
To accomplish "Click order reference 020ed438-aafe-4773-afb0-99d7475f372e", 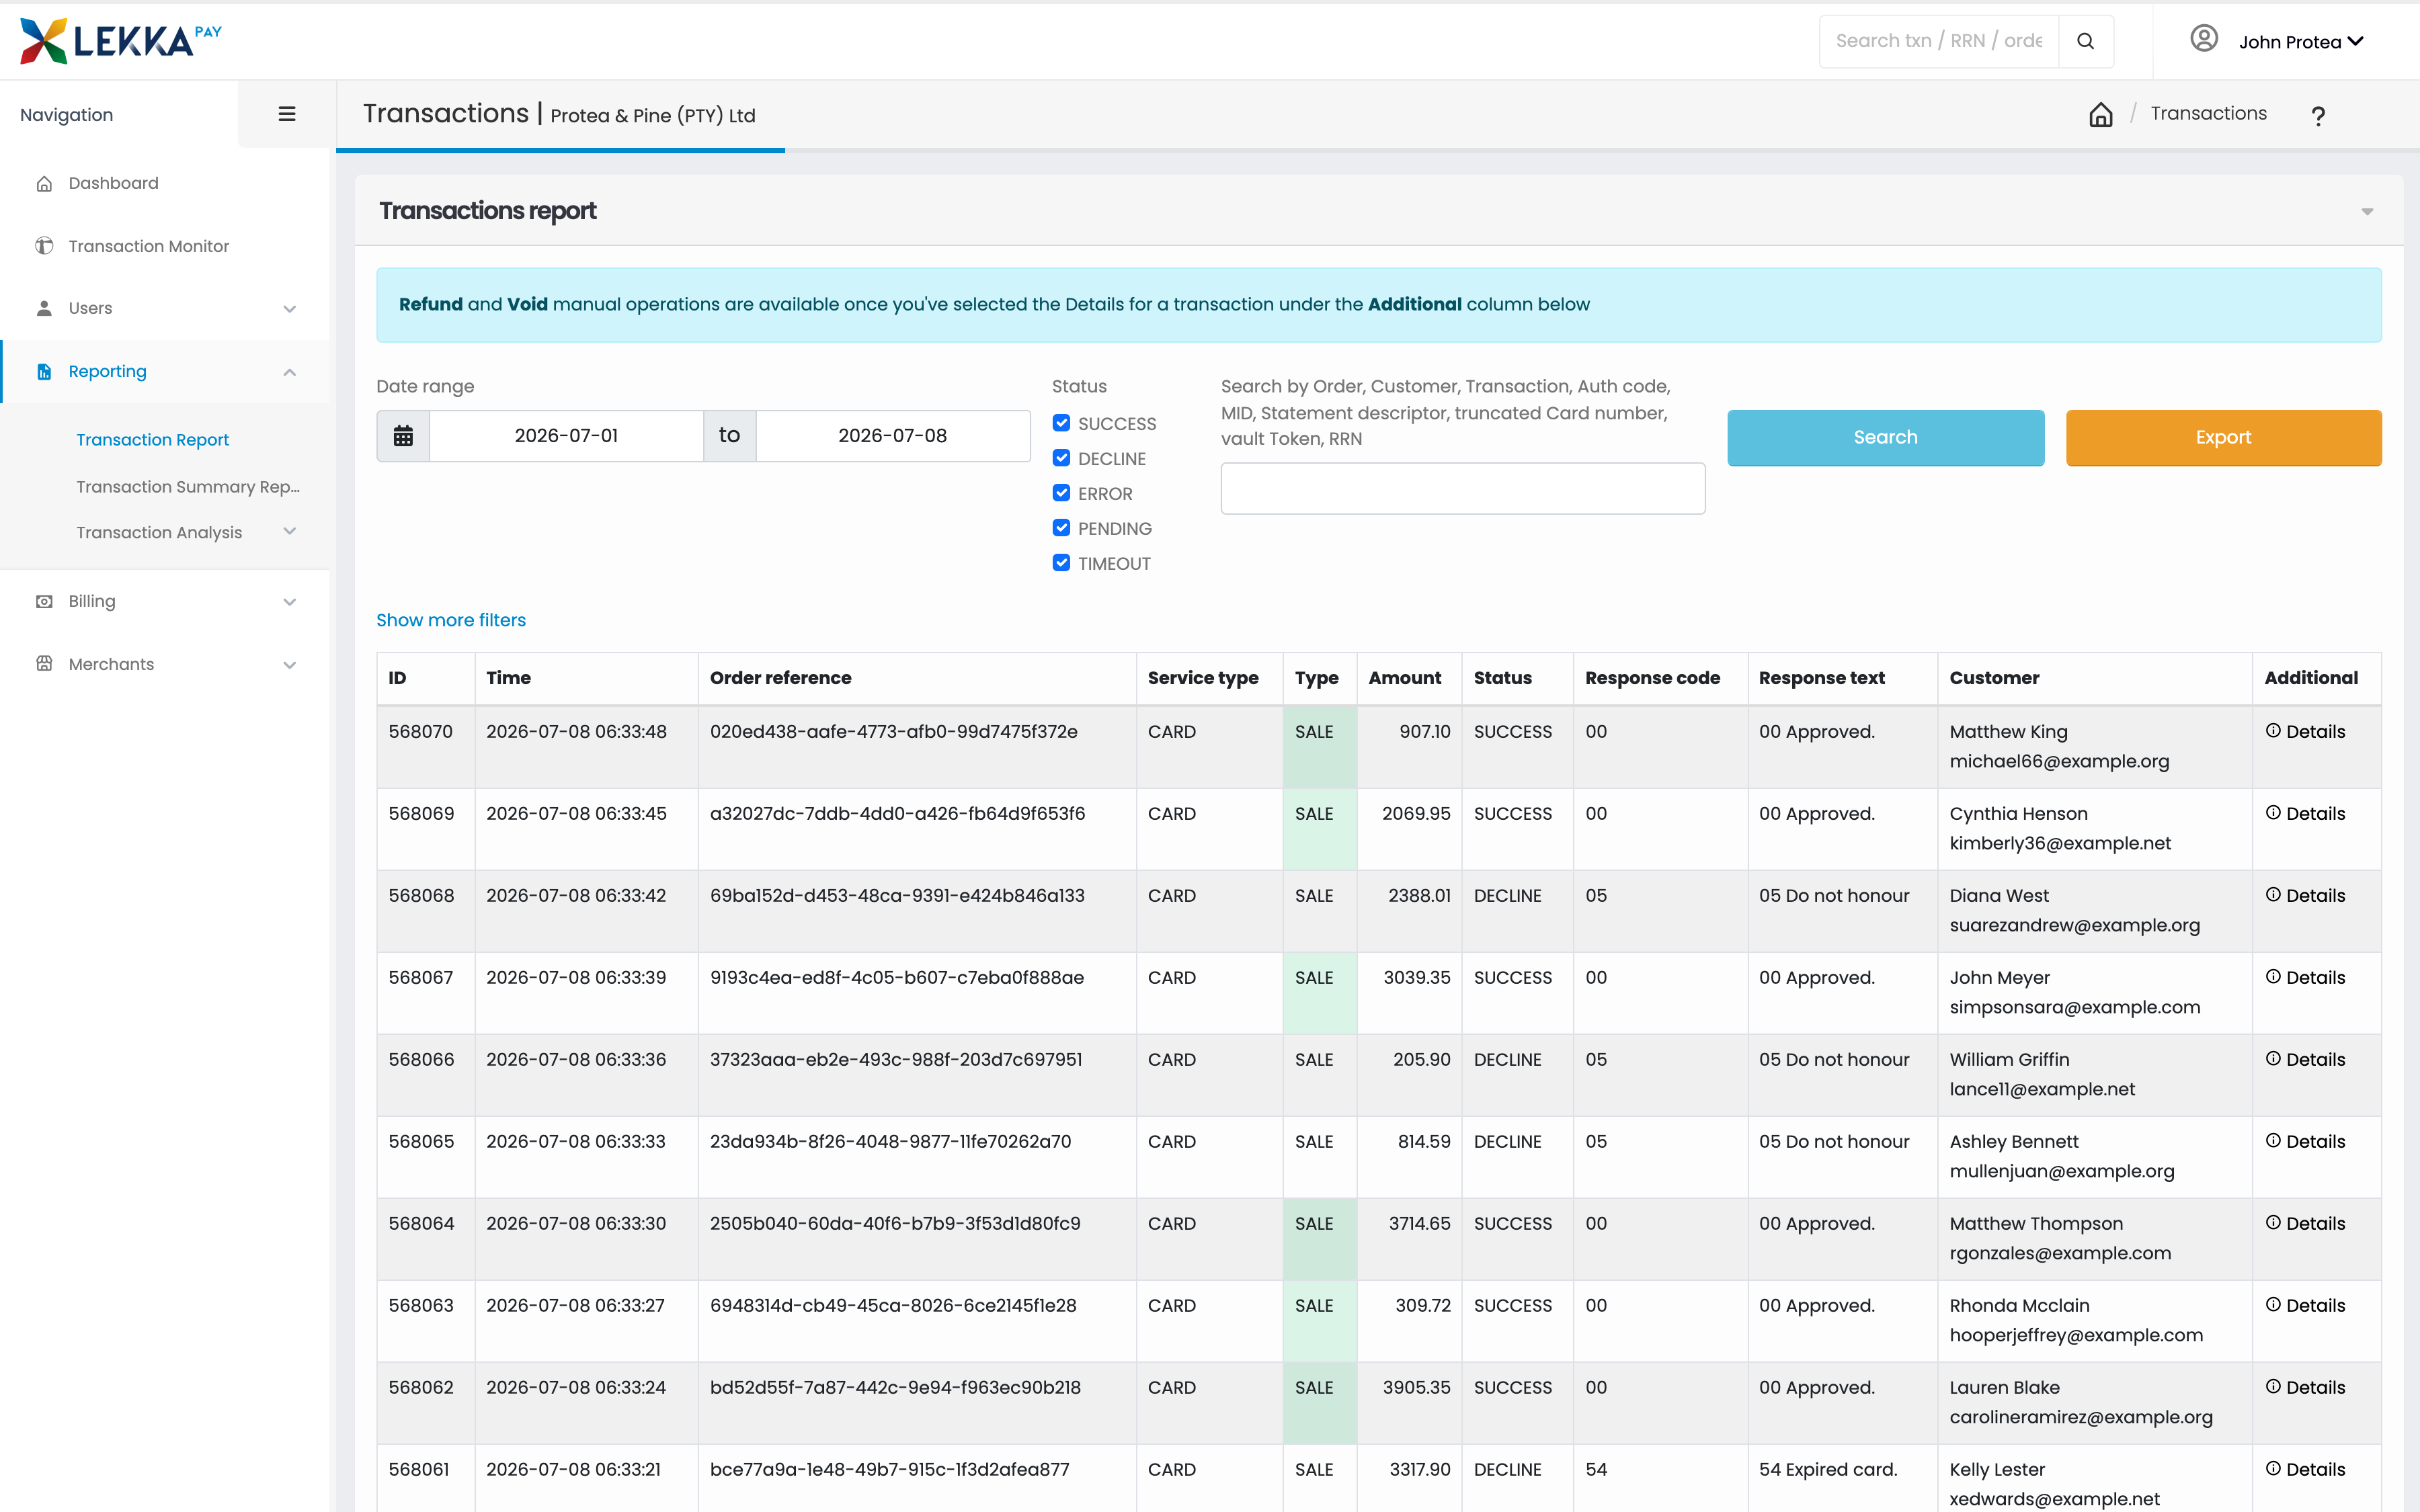I will [893, 732].
